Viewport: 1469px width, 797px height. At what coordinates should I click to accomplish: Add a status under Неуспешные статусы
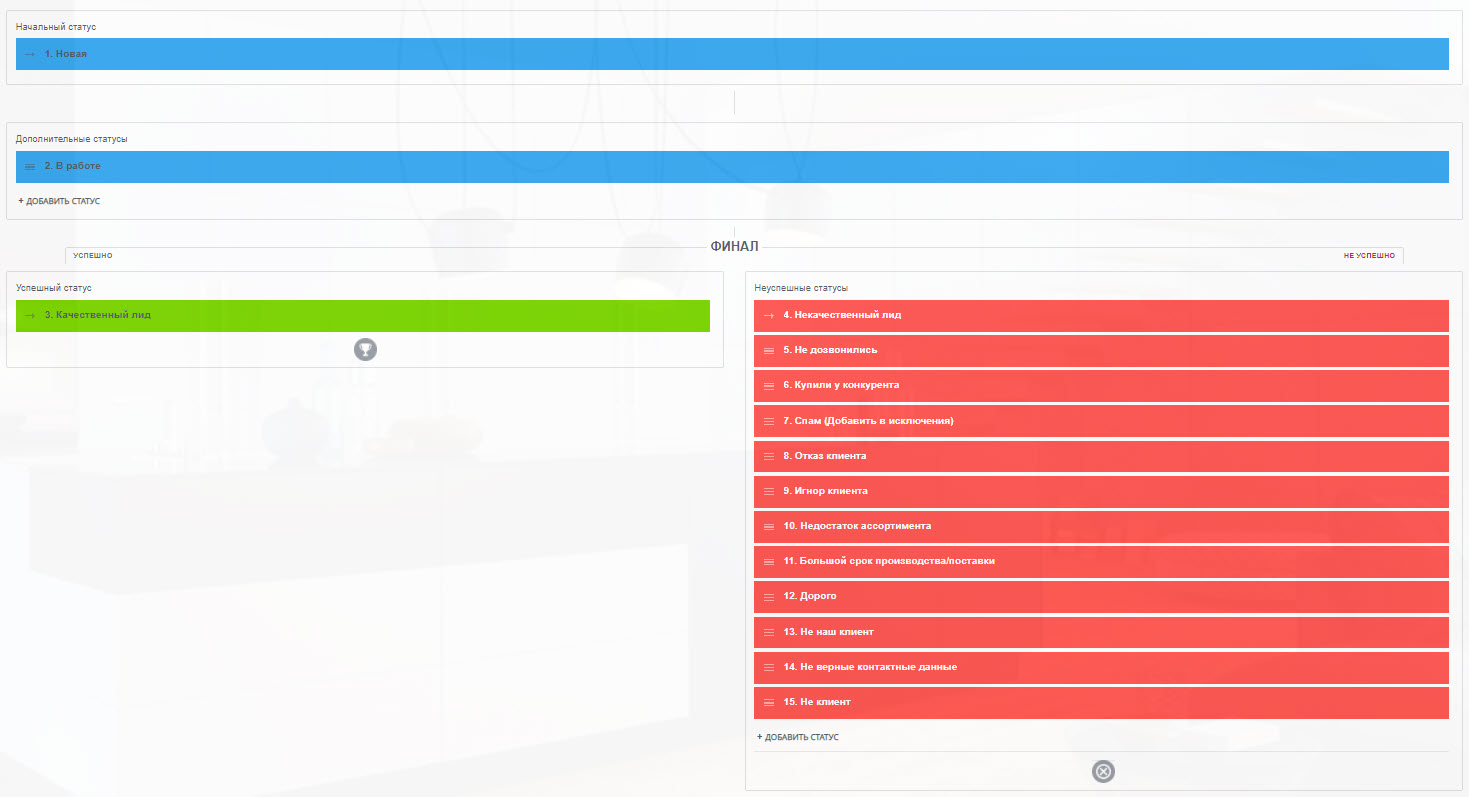pyautogui.click(x=798, y=737)
